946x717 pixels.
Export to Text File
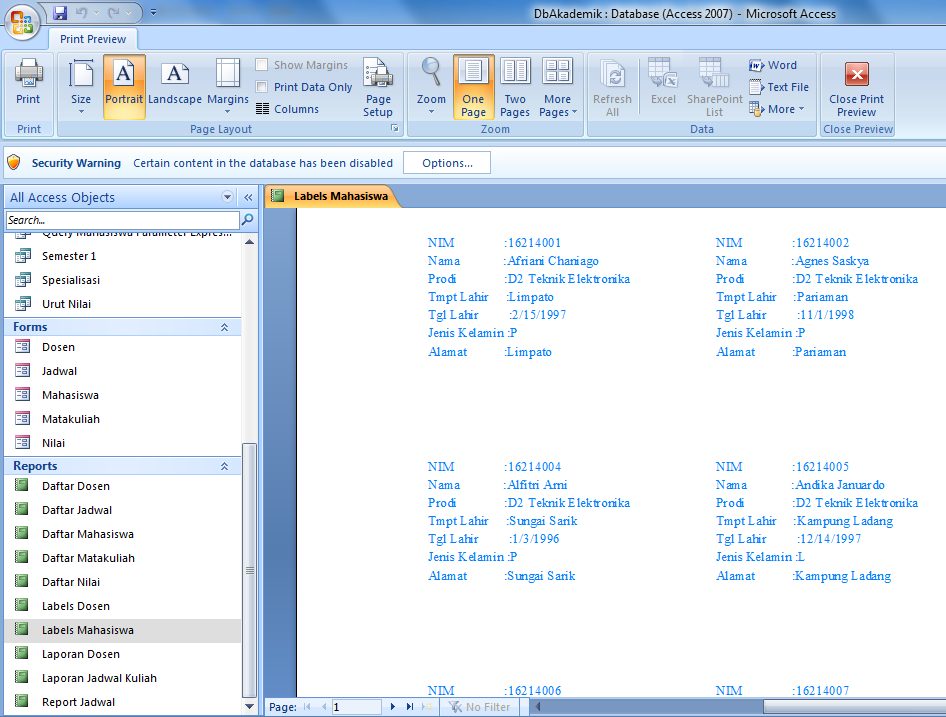(x=779, y=87)
